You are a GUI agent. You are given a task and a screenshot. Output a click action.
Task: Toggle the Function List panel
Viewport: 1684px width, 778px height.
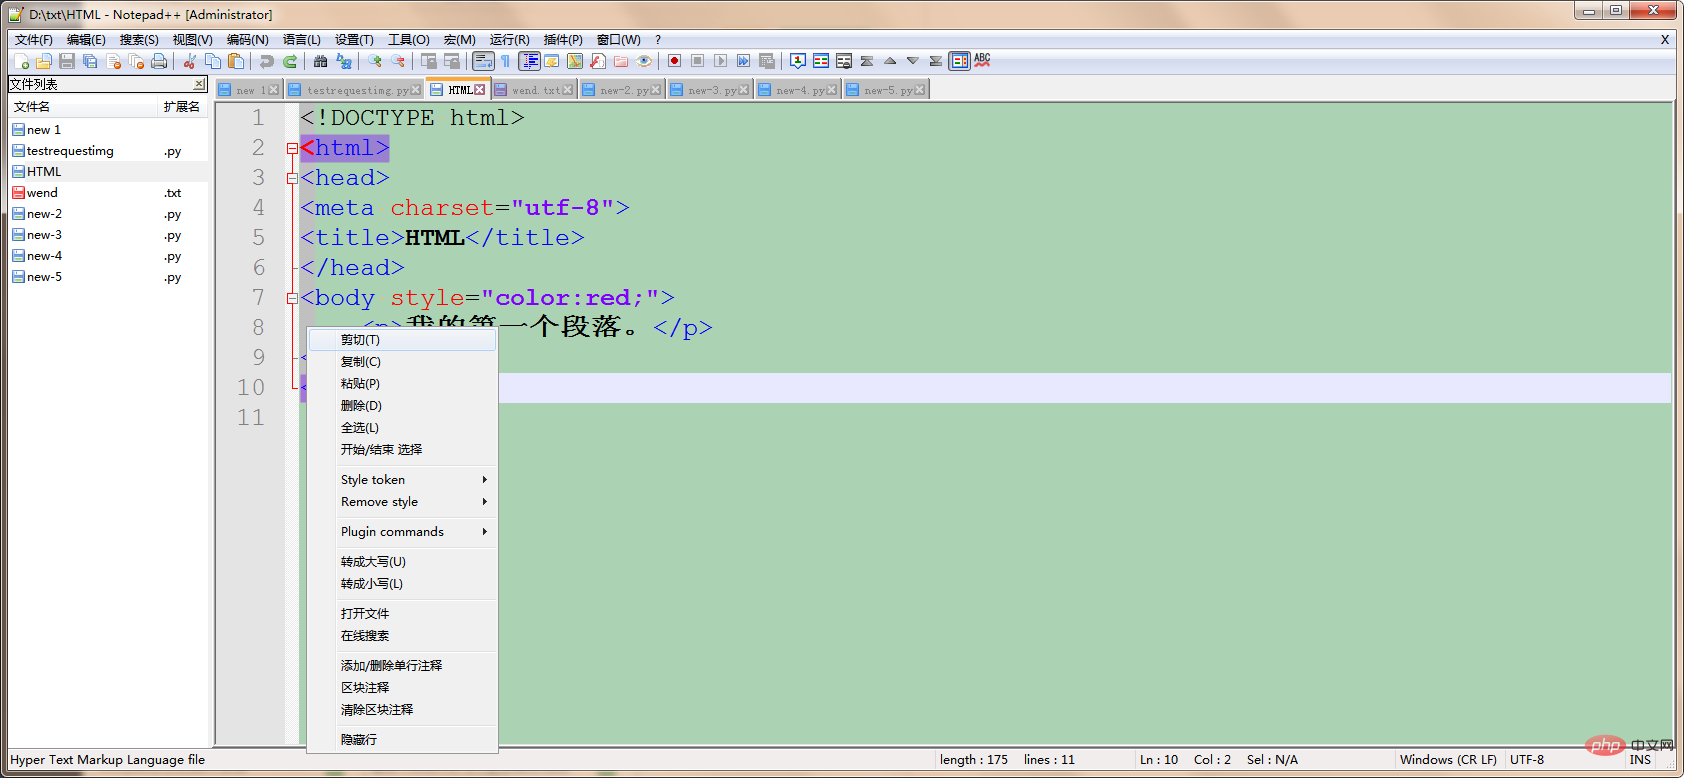597,61
